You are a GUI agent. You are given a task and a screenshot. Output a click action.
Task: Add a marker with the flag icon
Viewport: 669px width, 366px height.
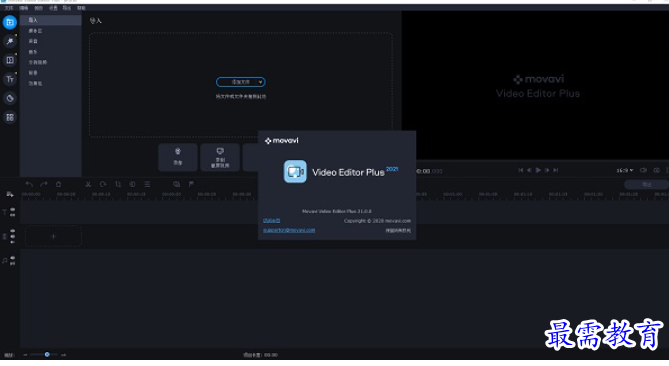tap(191, 184)
